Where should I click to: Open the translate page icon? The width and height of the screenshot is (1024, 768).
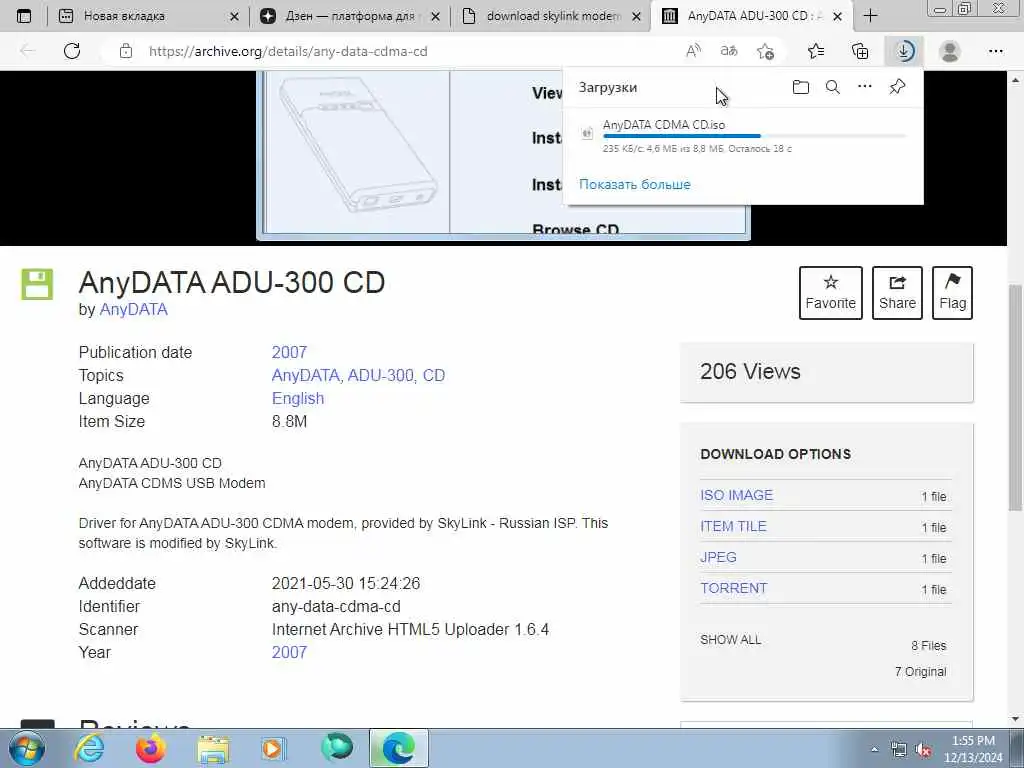tap(729, 51)
